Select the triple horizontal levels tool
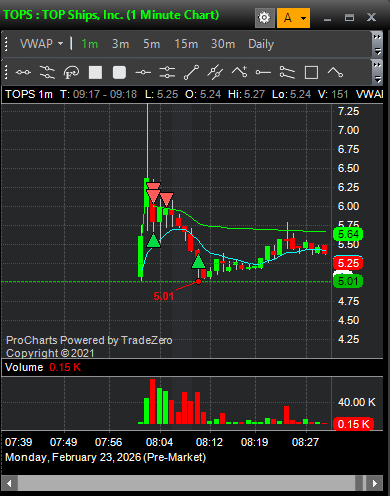The width and height of the screenshot is (390, 496). pos(167,72)
